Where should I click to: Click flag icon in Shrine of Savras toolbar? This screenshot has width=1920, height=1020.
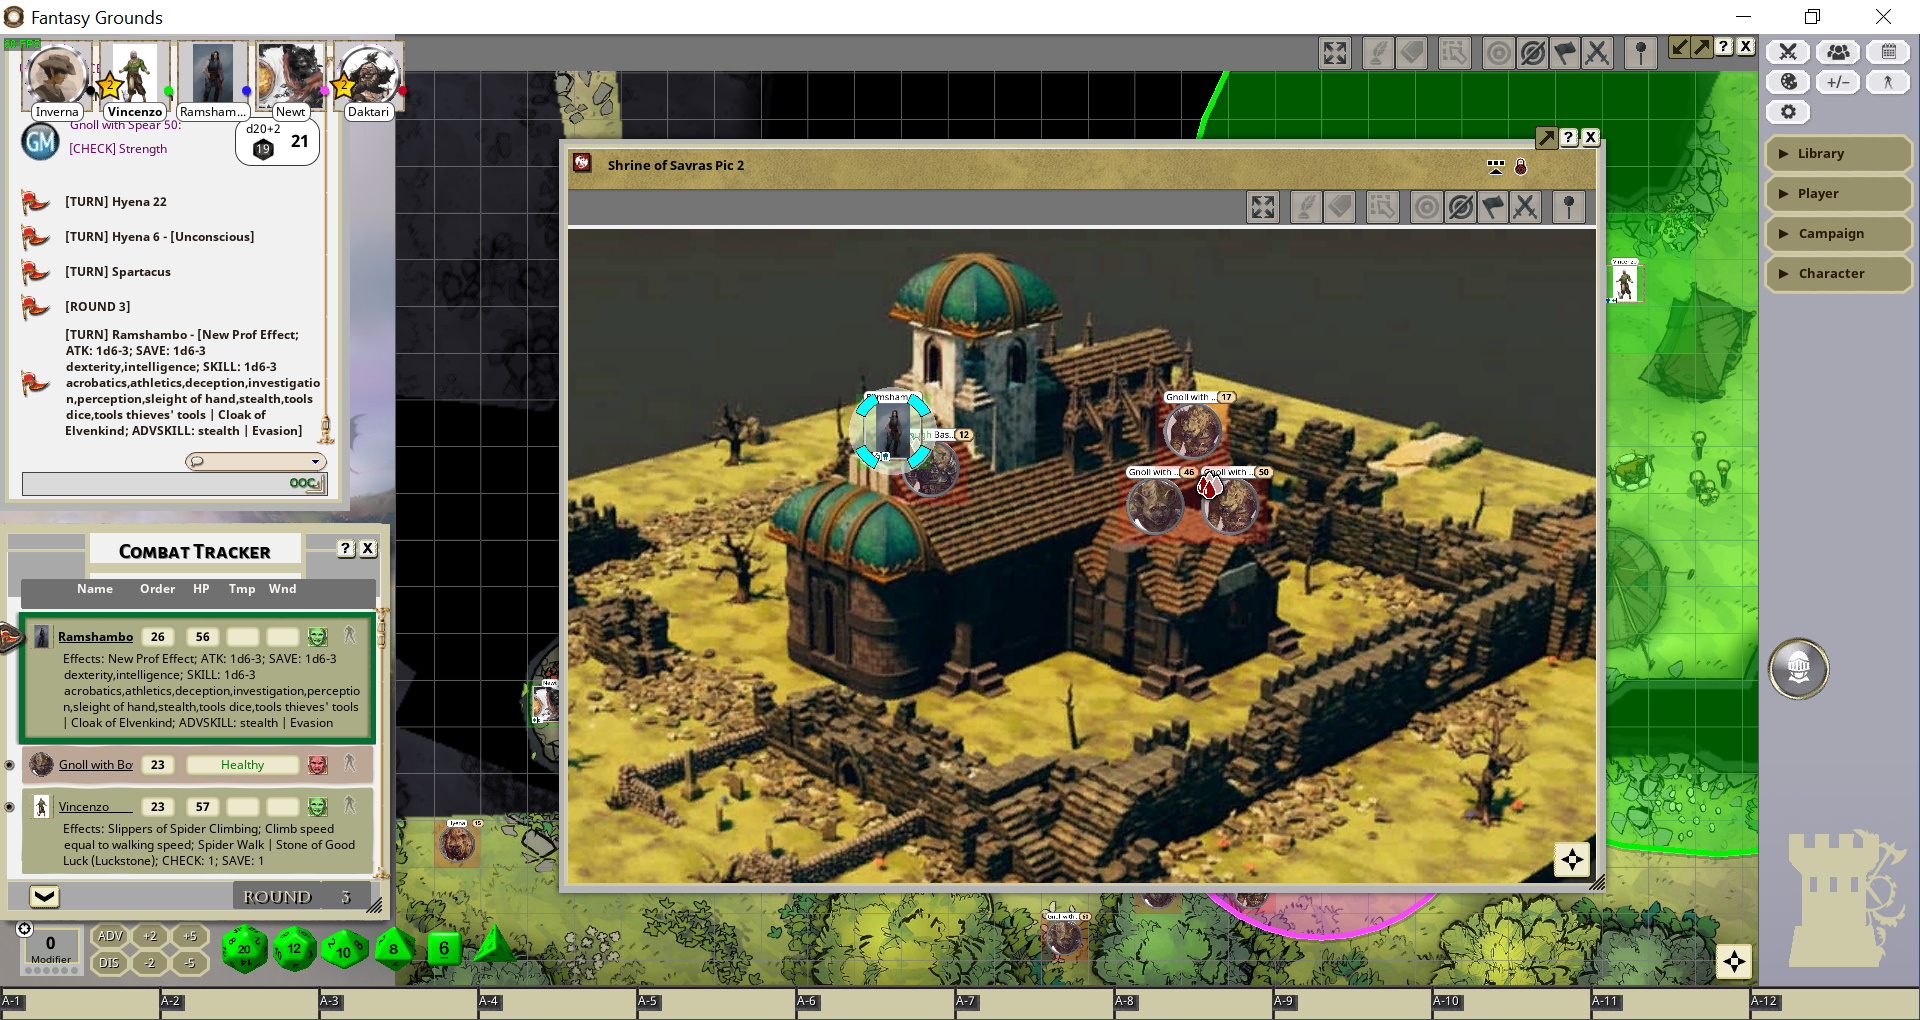tap(1493, 207)
